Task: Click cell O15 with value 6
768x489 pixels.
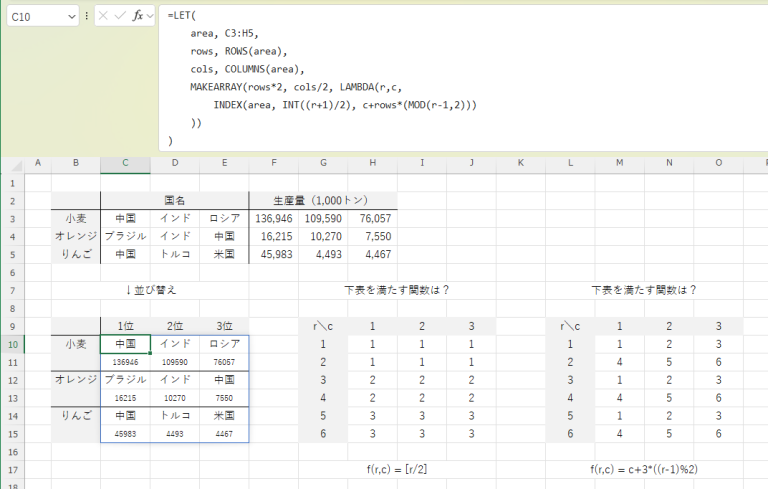Action: click(x=719, y=434)
